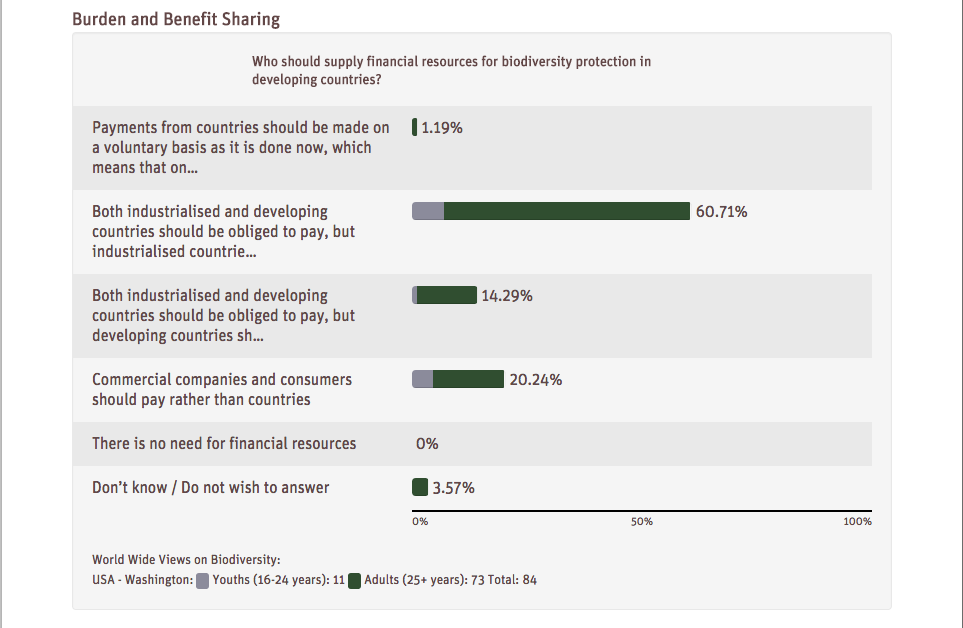Click the green bar for 20.24% result

click(x=468, y=379)
